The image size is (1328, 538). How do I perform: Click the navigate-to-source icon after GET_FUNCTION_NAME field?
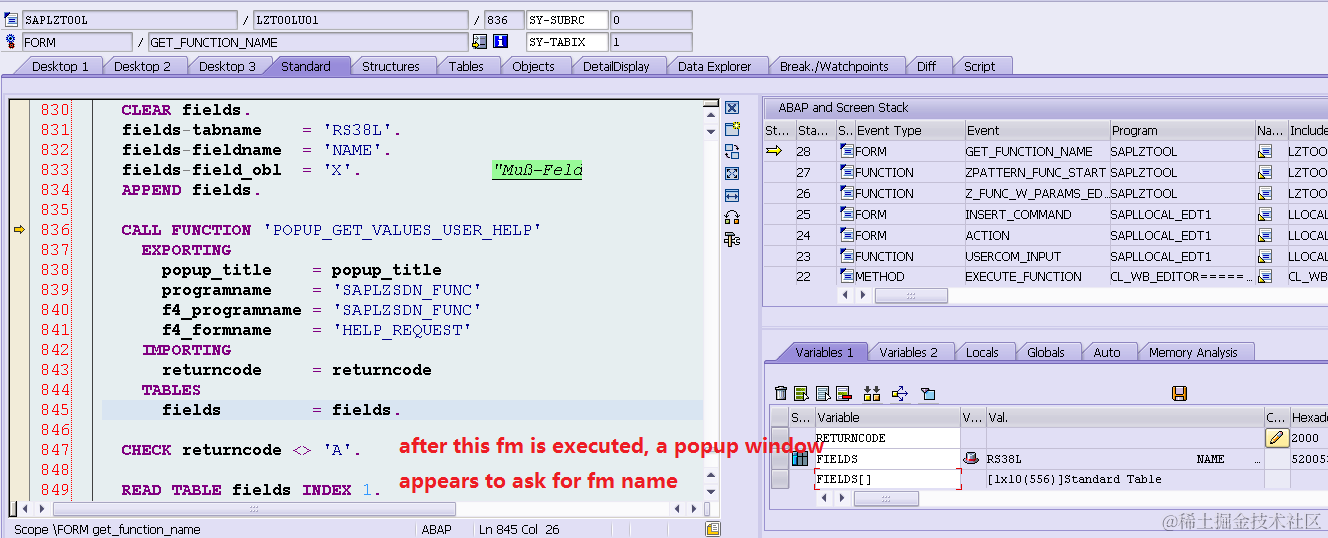point(480,42)
